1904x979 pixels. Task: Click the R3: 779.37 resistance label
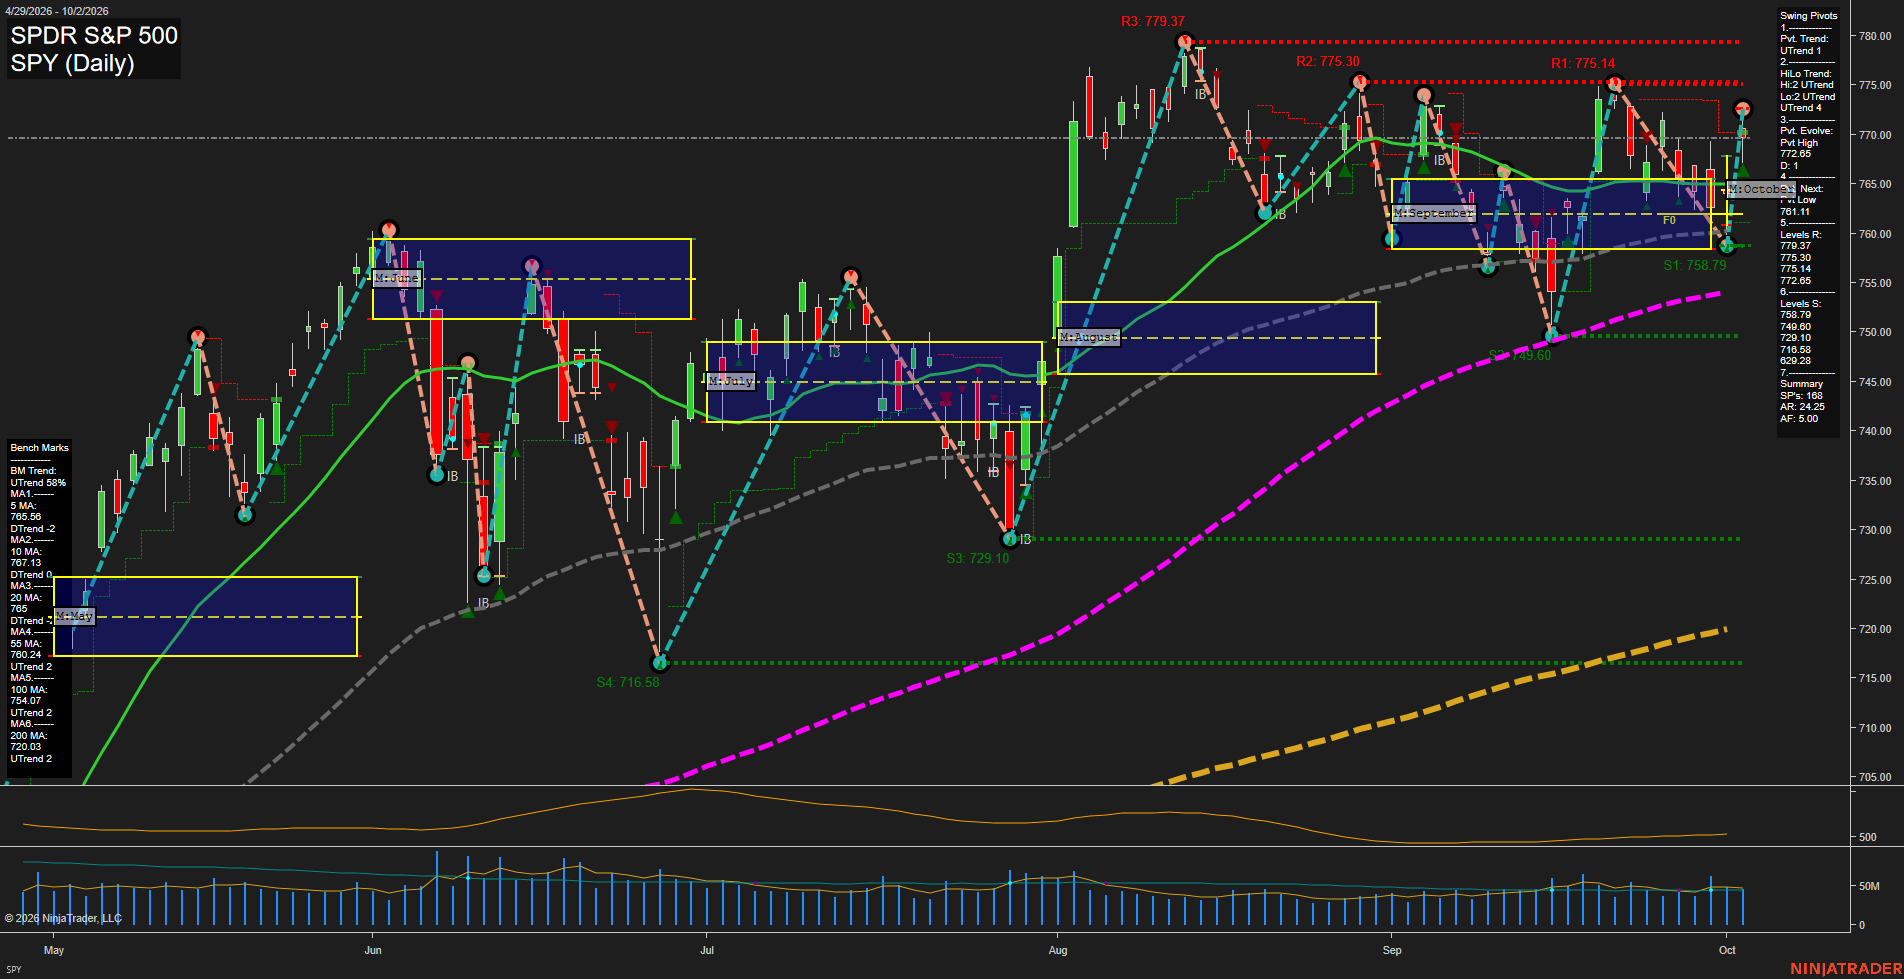tap(1152, 21)
